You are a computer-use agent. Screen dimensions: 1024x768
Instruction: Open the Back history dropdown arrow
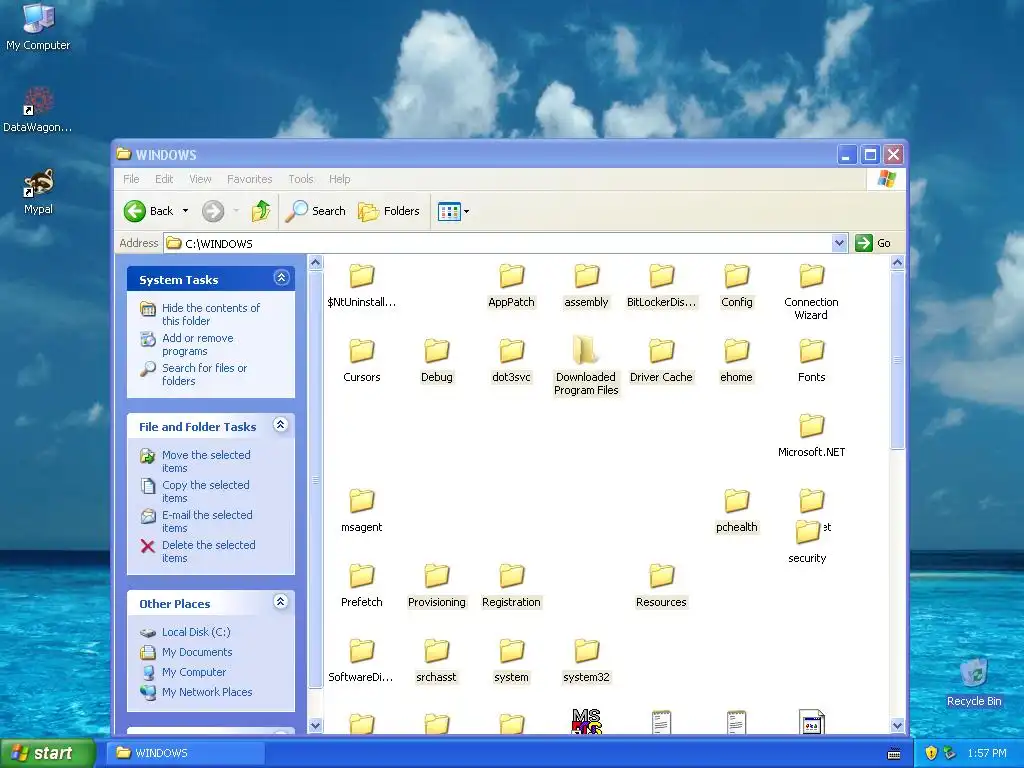tap(185, 211)
